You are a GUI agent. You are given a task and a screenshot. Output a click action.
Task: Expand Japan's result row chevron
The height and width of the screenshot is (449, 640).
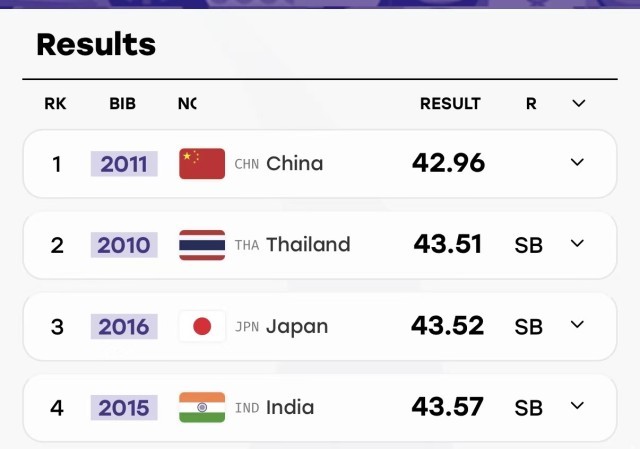pyautogui.click(x=577, y=325)
